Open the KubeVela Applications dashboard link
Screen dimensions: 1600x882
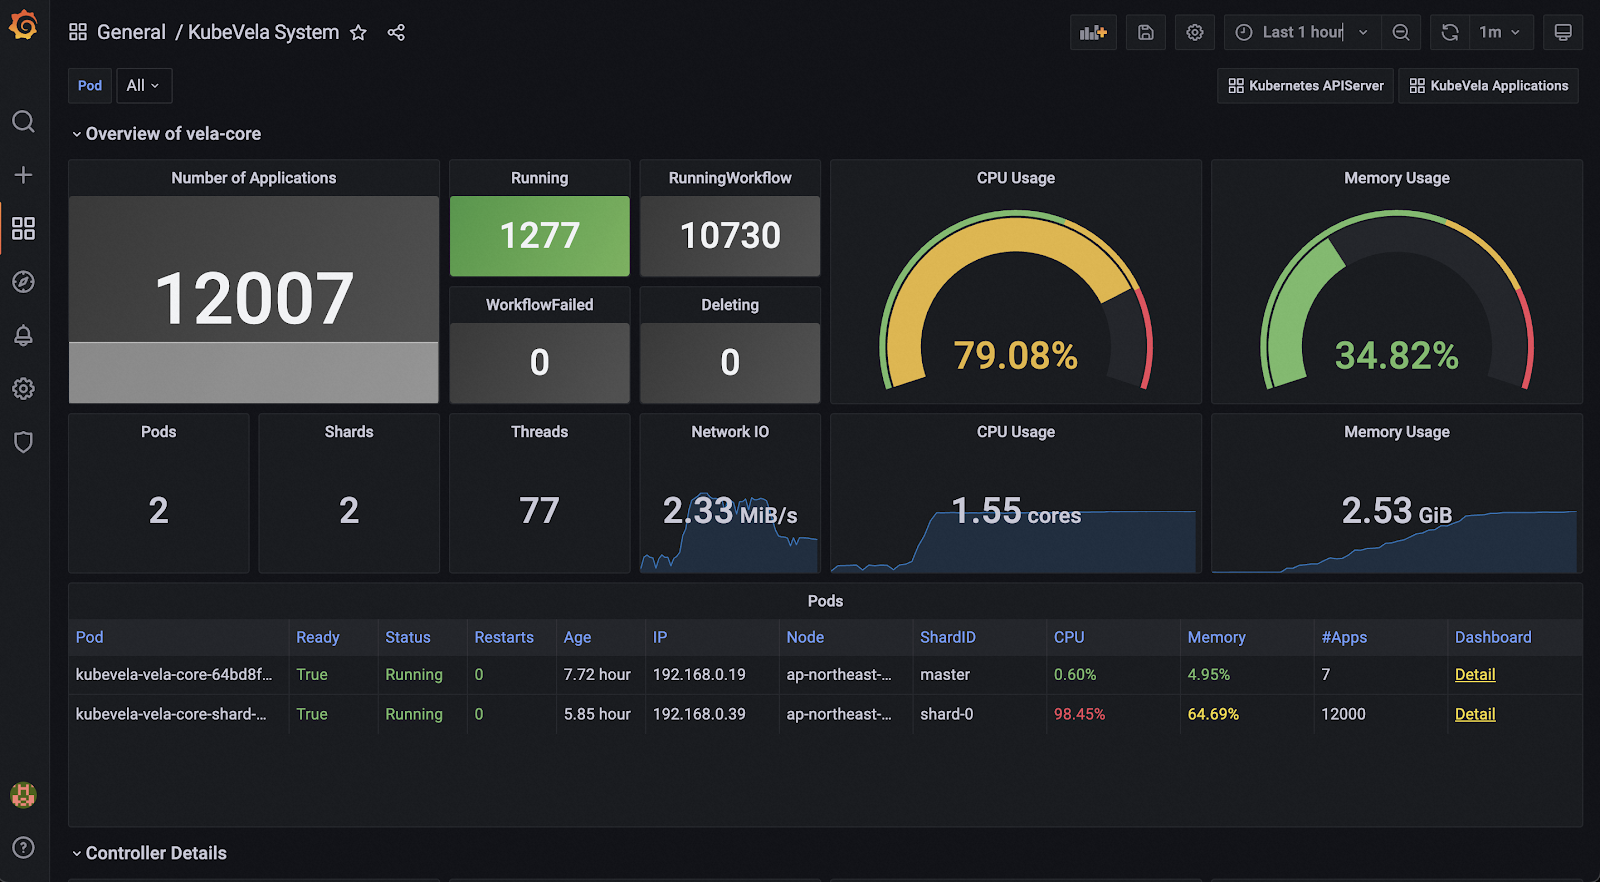click(1489, 86)
